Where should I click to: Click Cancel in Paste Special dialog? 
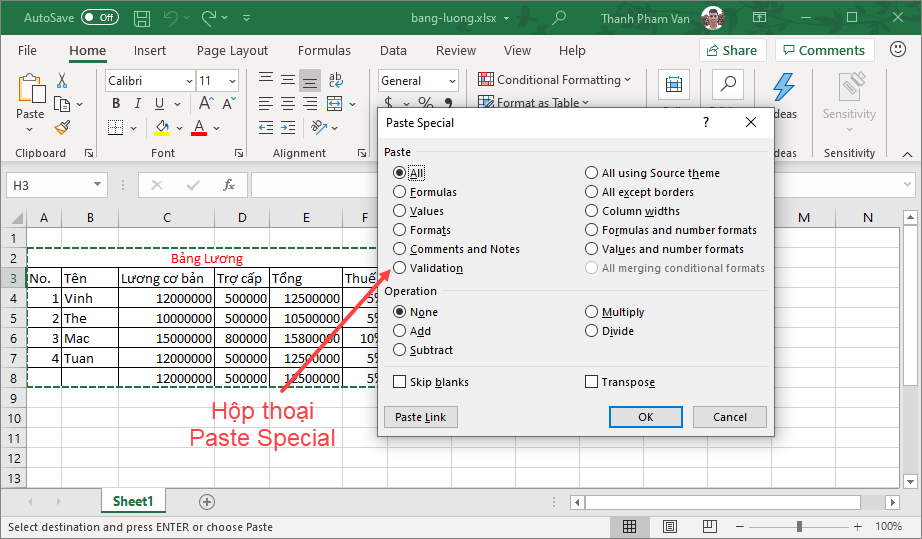[730, 417]
